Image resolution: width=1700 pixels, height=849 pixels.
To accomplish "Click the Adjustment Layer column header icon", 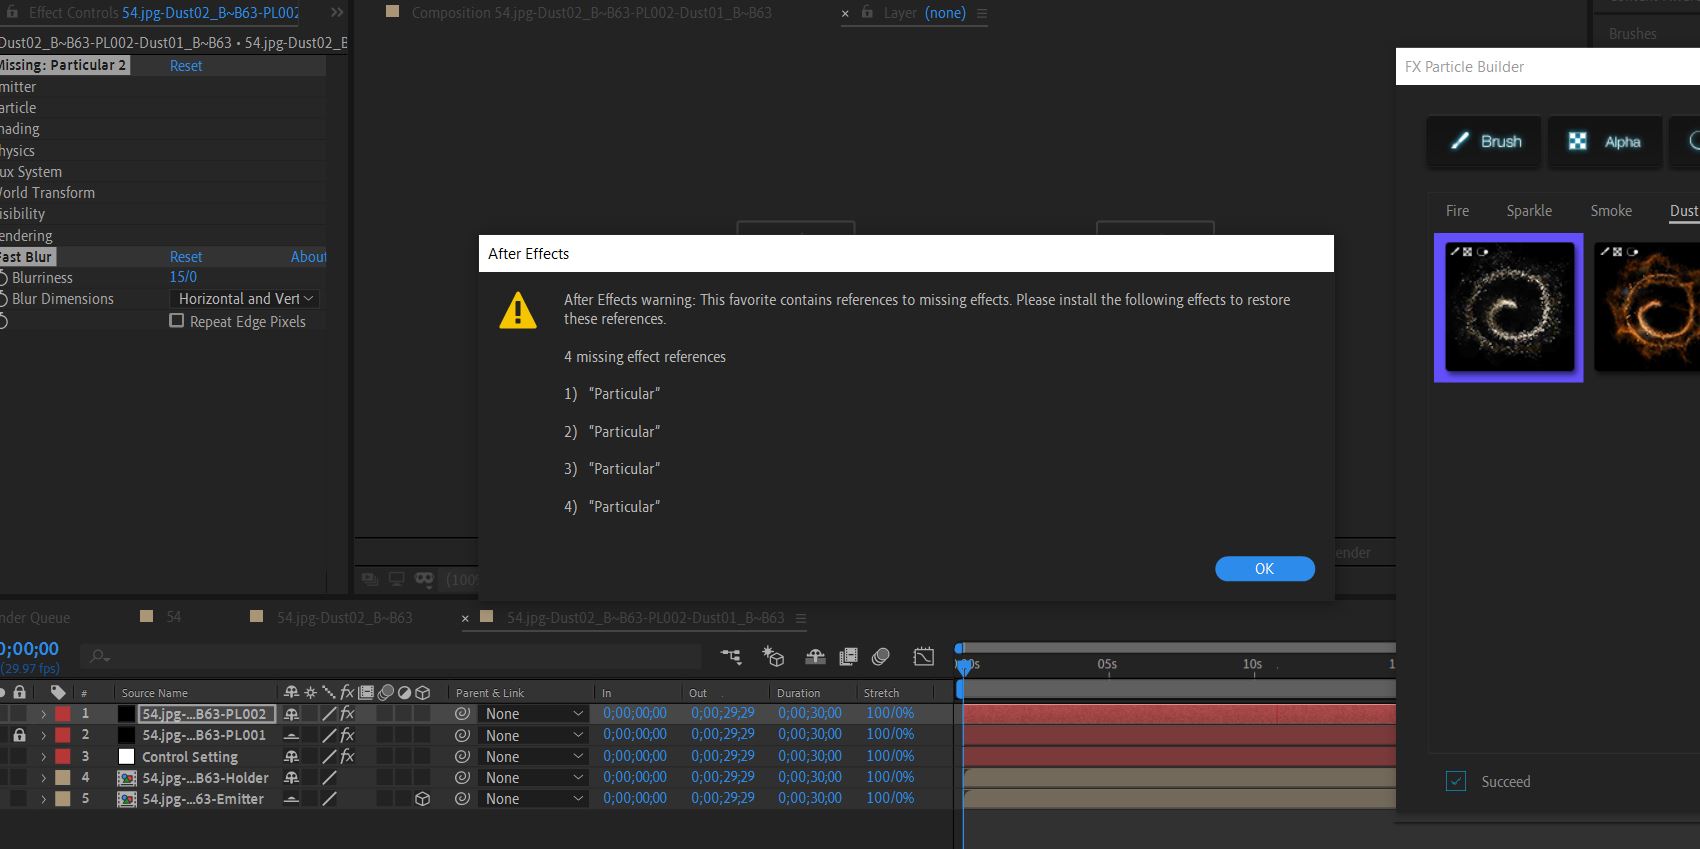I will coord(404,692).
